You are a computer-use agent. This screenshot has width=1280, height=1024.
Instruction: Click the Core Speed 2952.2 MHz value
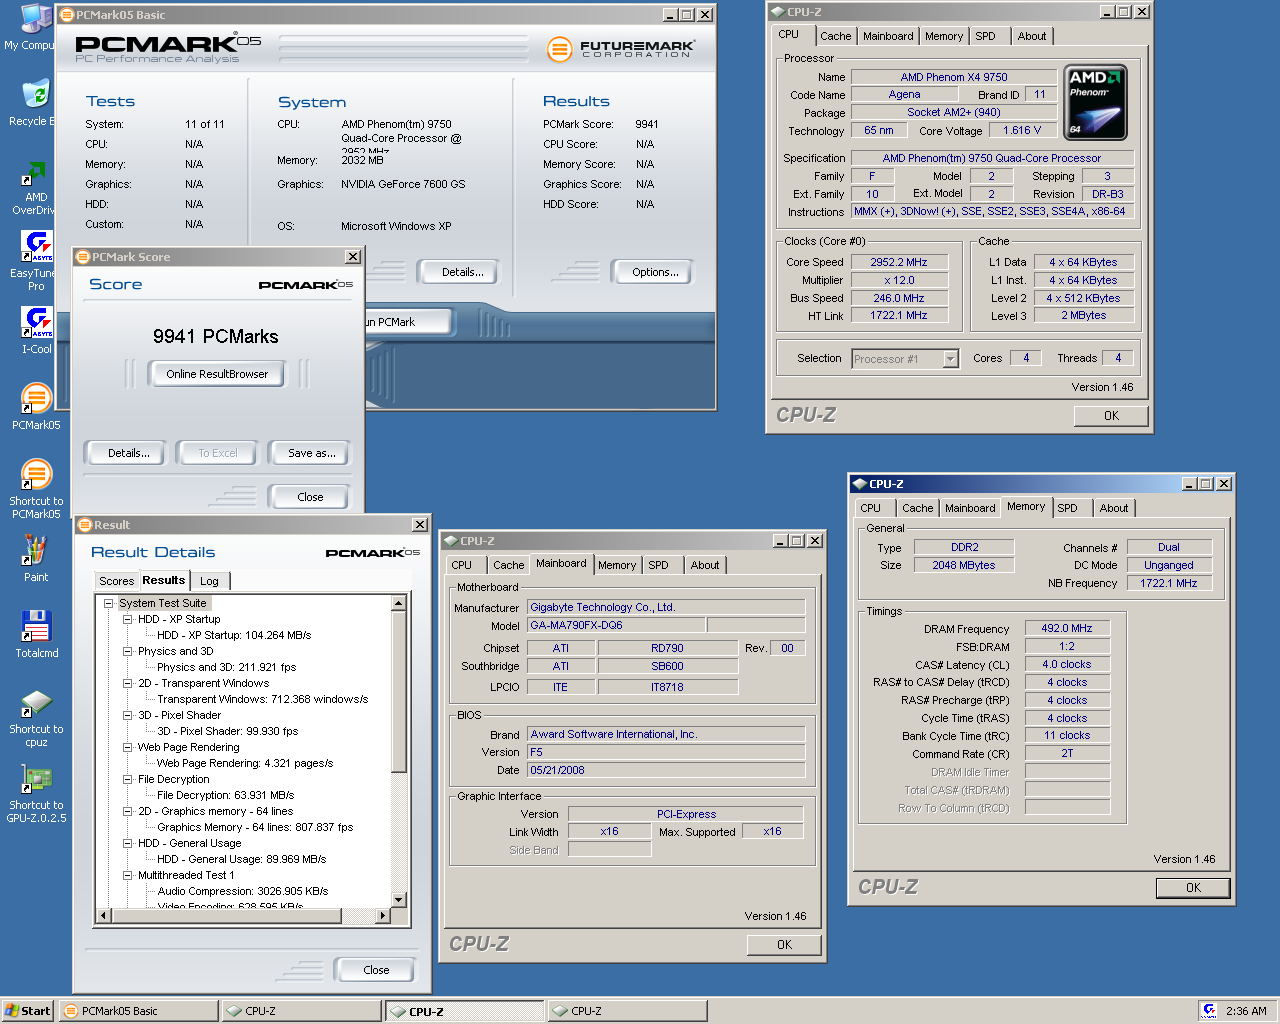898,262
